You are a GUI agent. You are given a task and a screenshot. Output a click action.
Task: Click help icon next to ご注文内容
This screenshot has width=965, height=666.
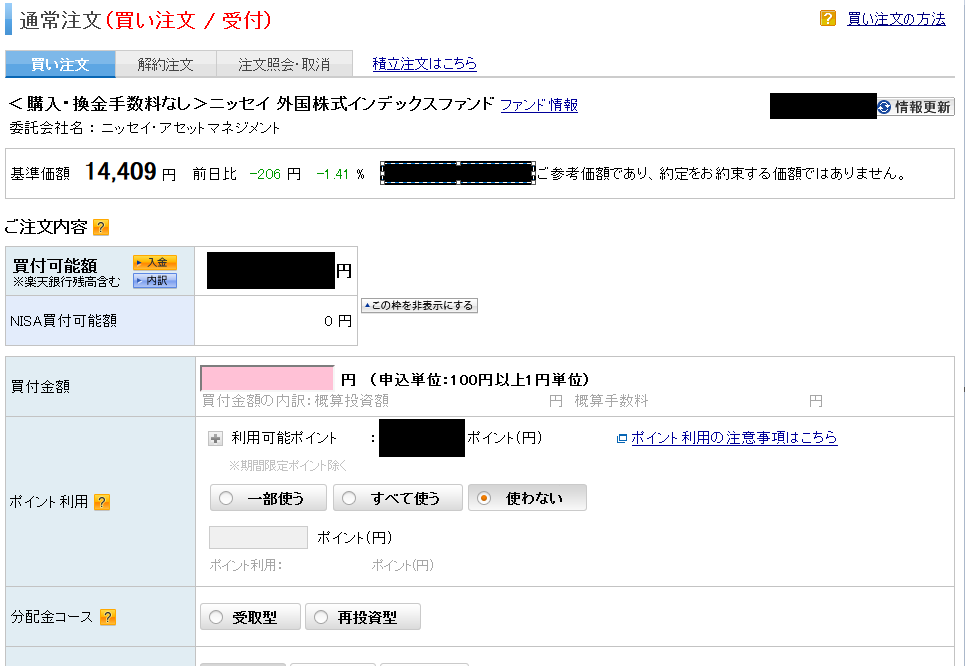(101, 228)
